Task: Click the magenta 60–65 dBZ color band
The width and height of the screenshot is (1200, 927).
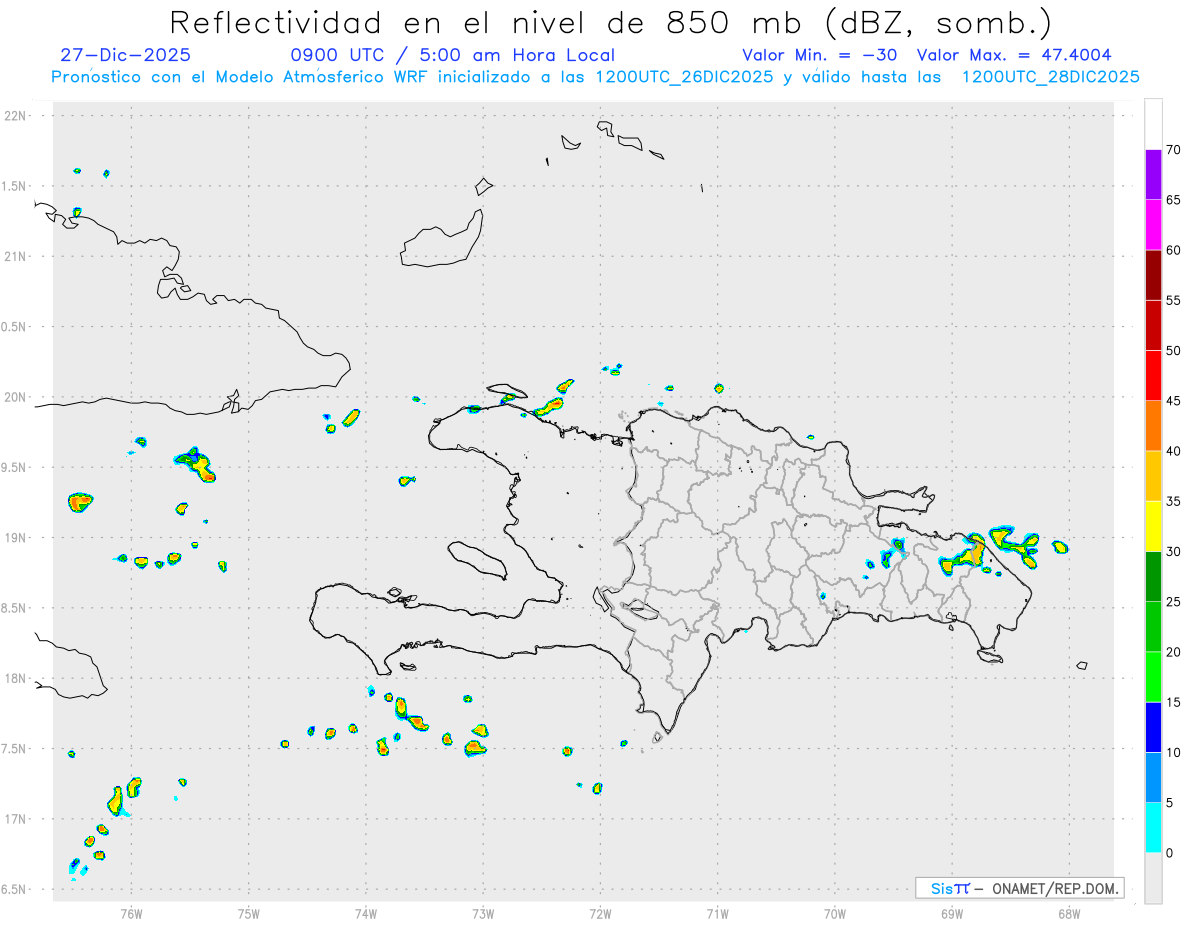Action: [x=1153, y=225]
